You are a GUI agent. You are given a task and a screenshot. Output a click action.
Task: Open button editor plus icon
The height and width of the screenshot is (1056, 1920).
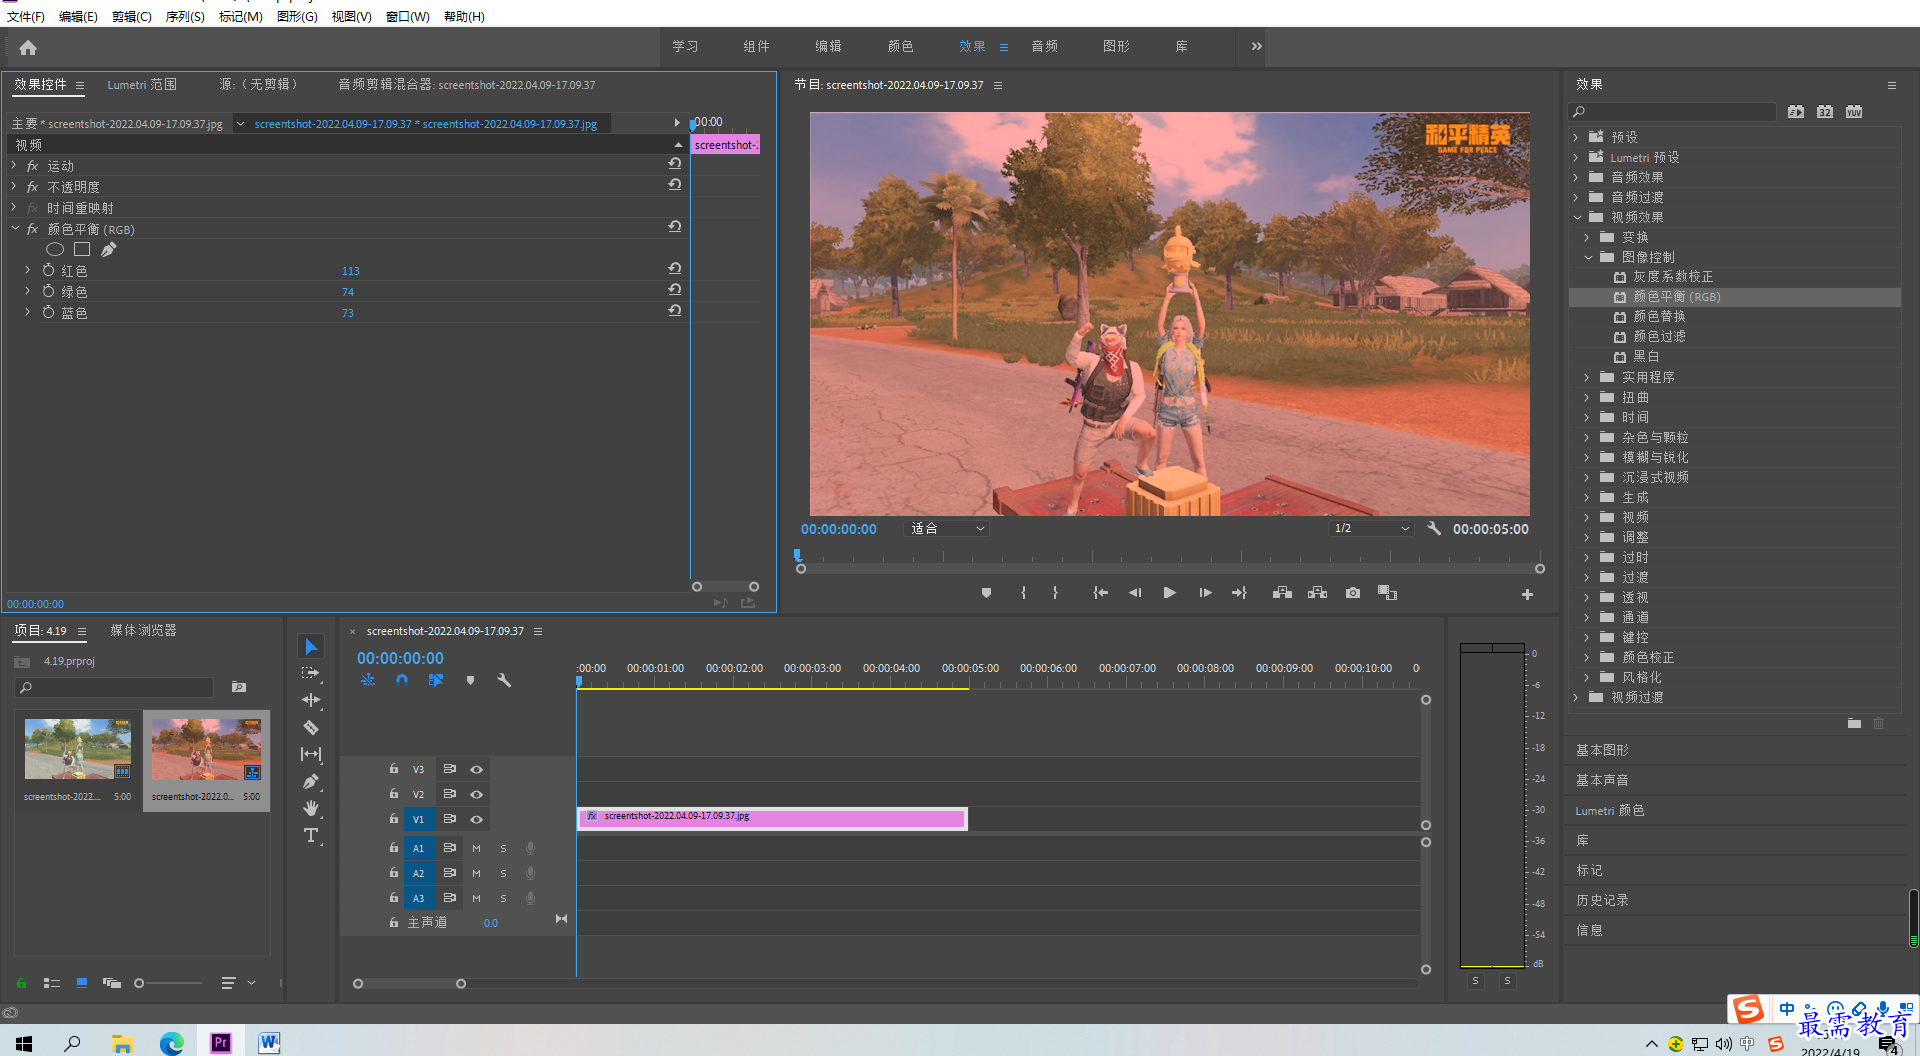pyautogui.click(x=1527, y=594)
